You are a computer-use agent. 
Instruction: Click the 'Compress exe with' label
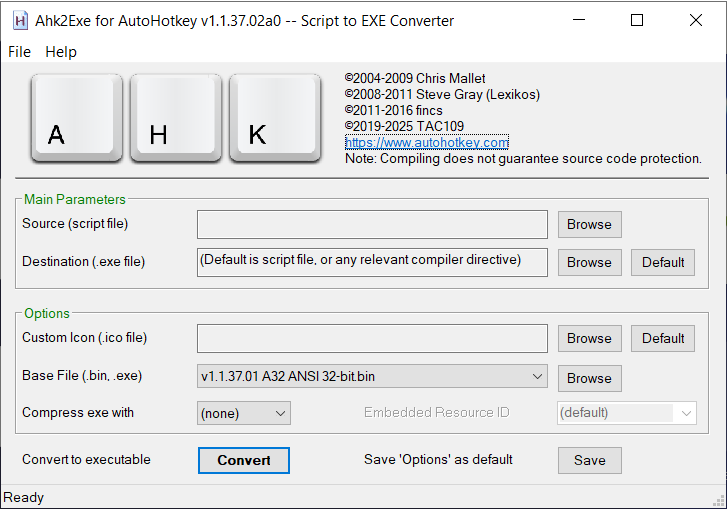tap(78, 413)
